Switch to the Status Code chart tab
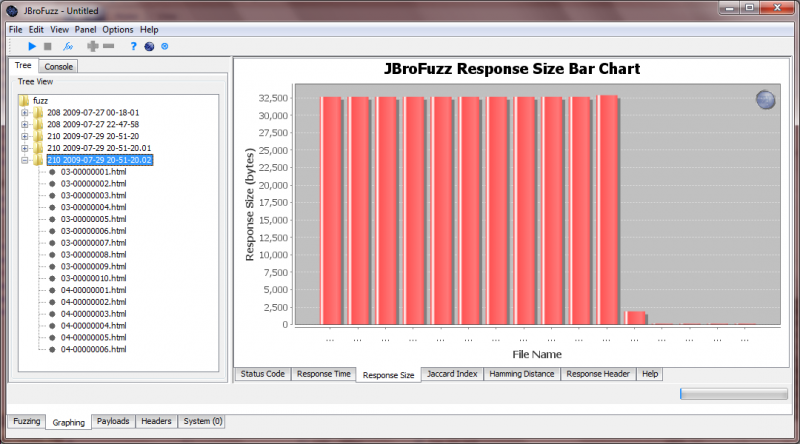800x444 pixels. pos(262,374)
